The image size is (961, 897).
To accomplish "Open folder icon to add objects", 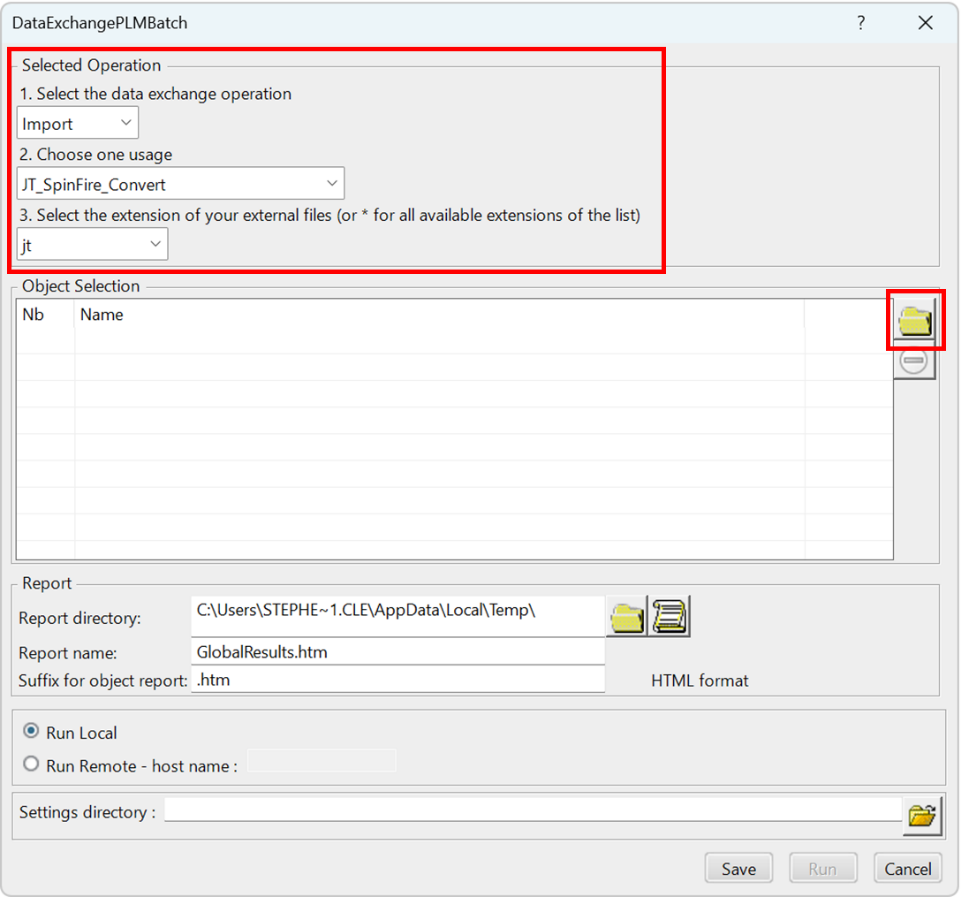I will pyautogui.click(x=914, y=320).
